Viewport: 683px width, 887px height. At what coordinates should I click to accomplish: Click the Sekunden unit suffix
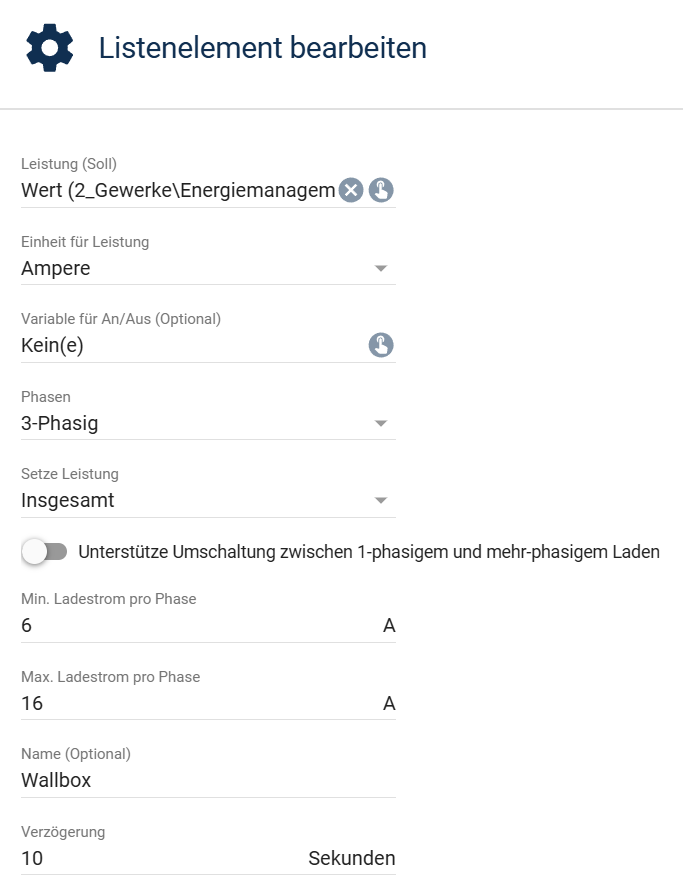352,858
